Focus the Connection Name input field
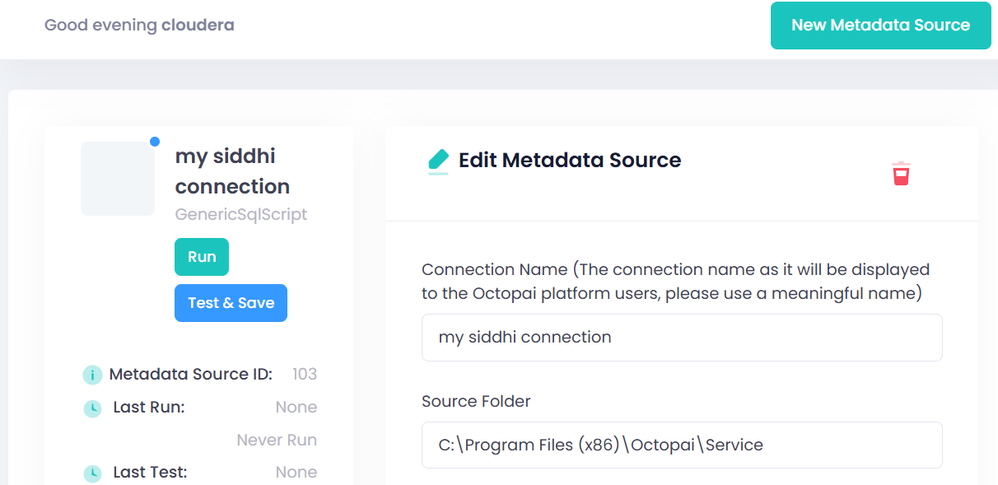998x485 pixels. click(x=681, y=337)
